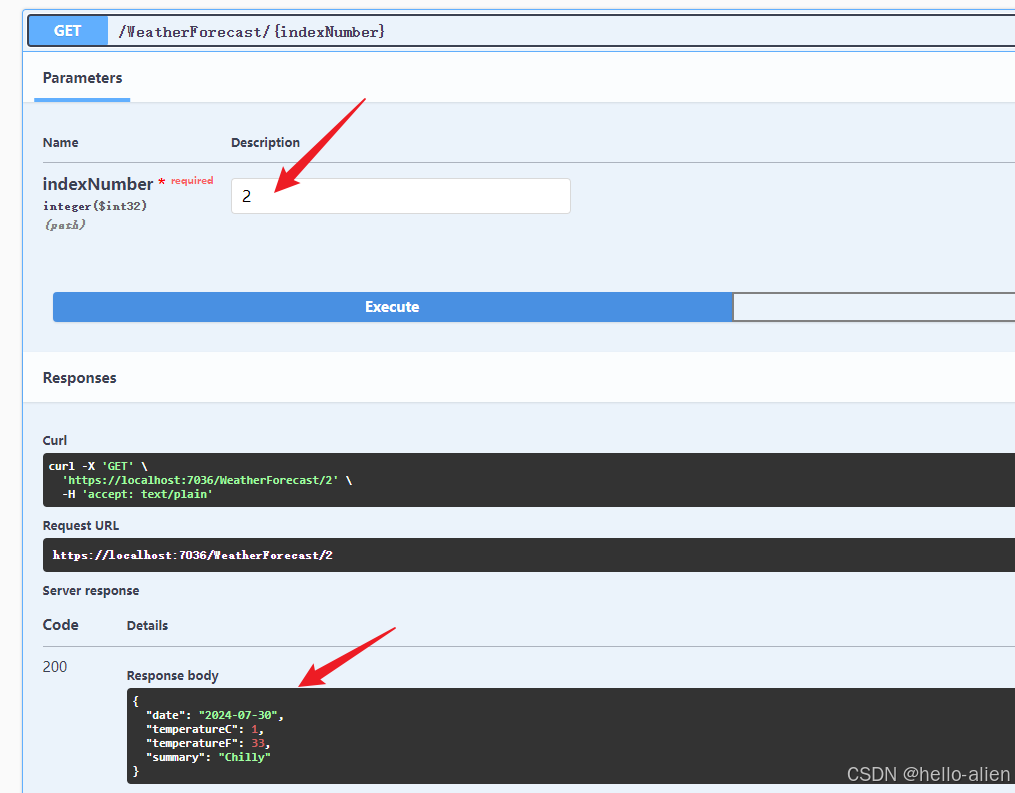Open the Parameters section header
This screenshot has width=1015, height=793.
[82, 78]
